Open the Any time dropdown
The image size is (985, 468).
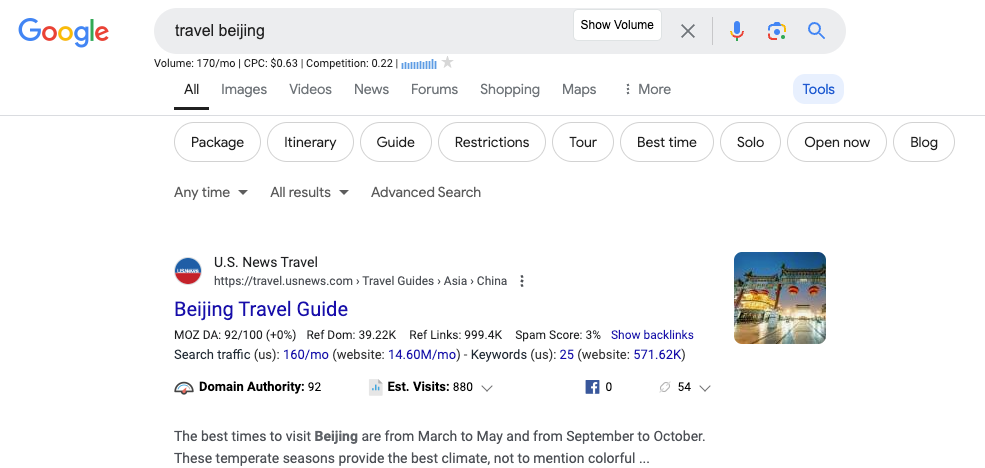tap(211, 192)
